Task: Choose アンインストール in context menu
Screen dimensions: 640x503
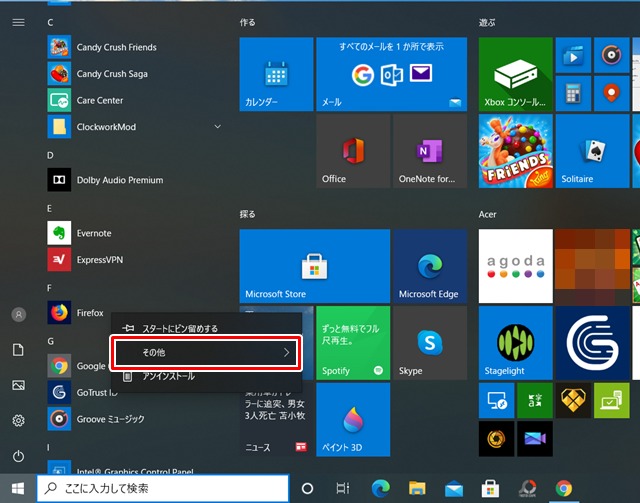Action: coord(207,376)
